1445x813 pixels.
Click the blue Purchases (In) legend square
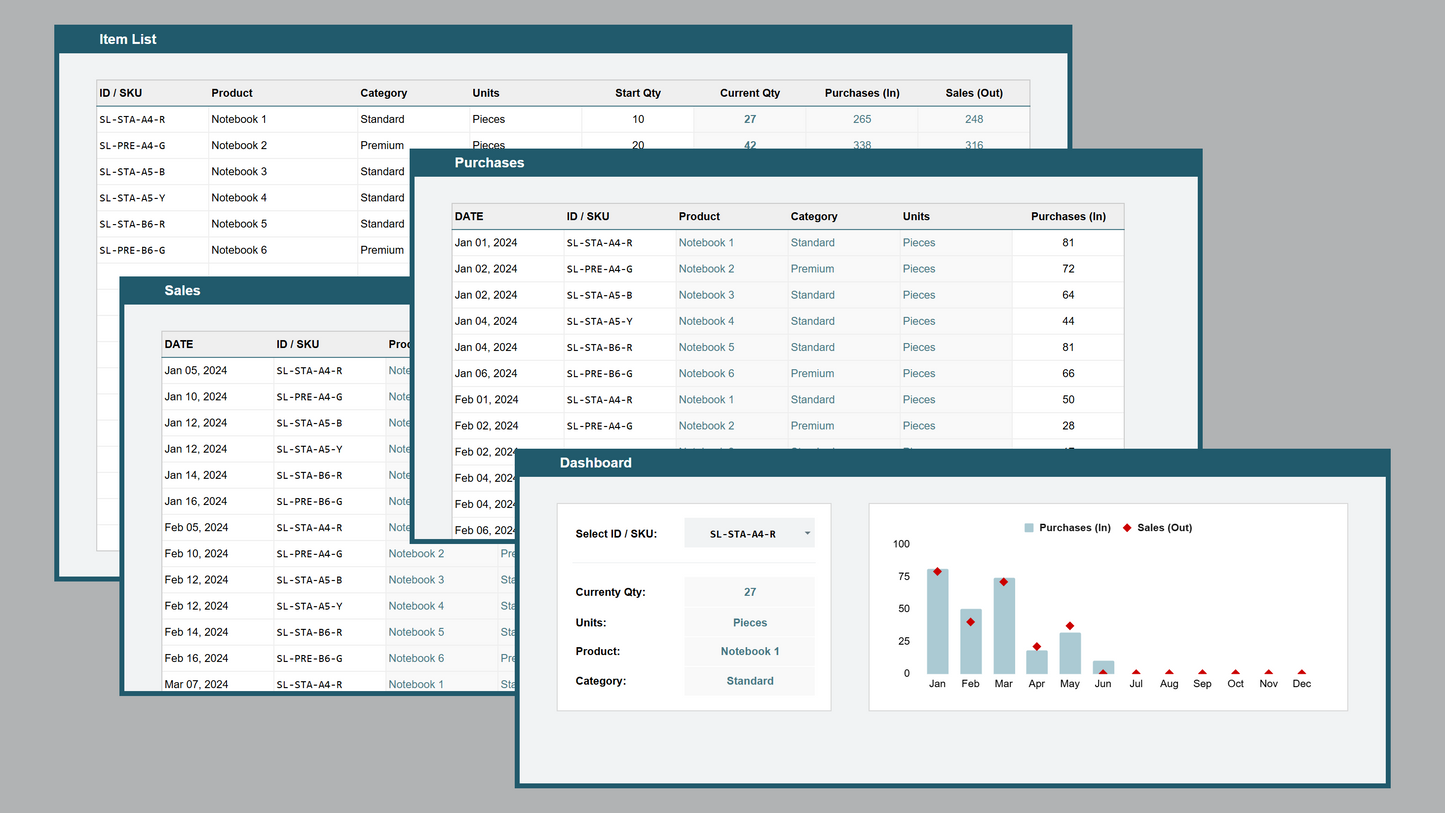click(x=1028, y=528)
